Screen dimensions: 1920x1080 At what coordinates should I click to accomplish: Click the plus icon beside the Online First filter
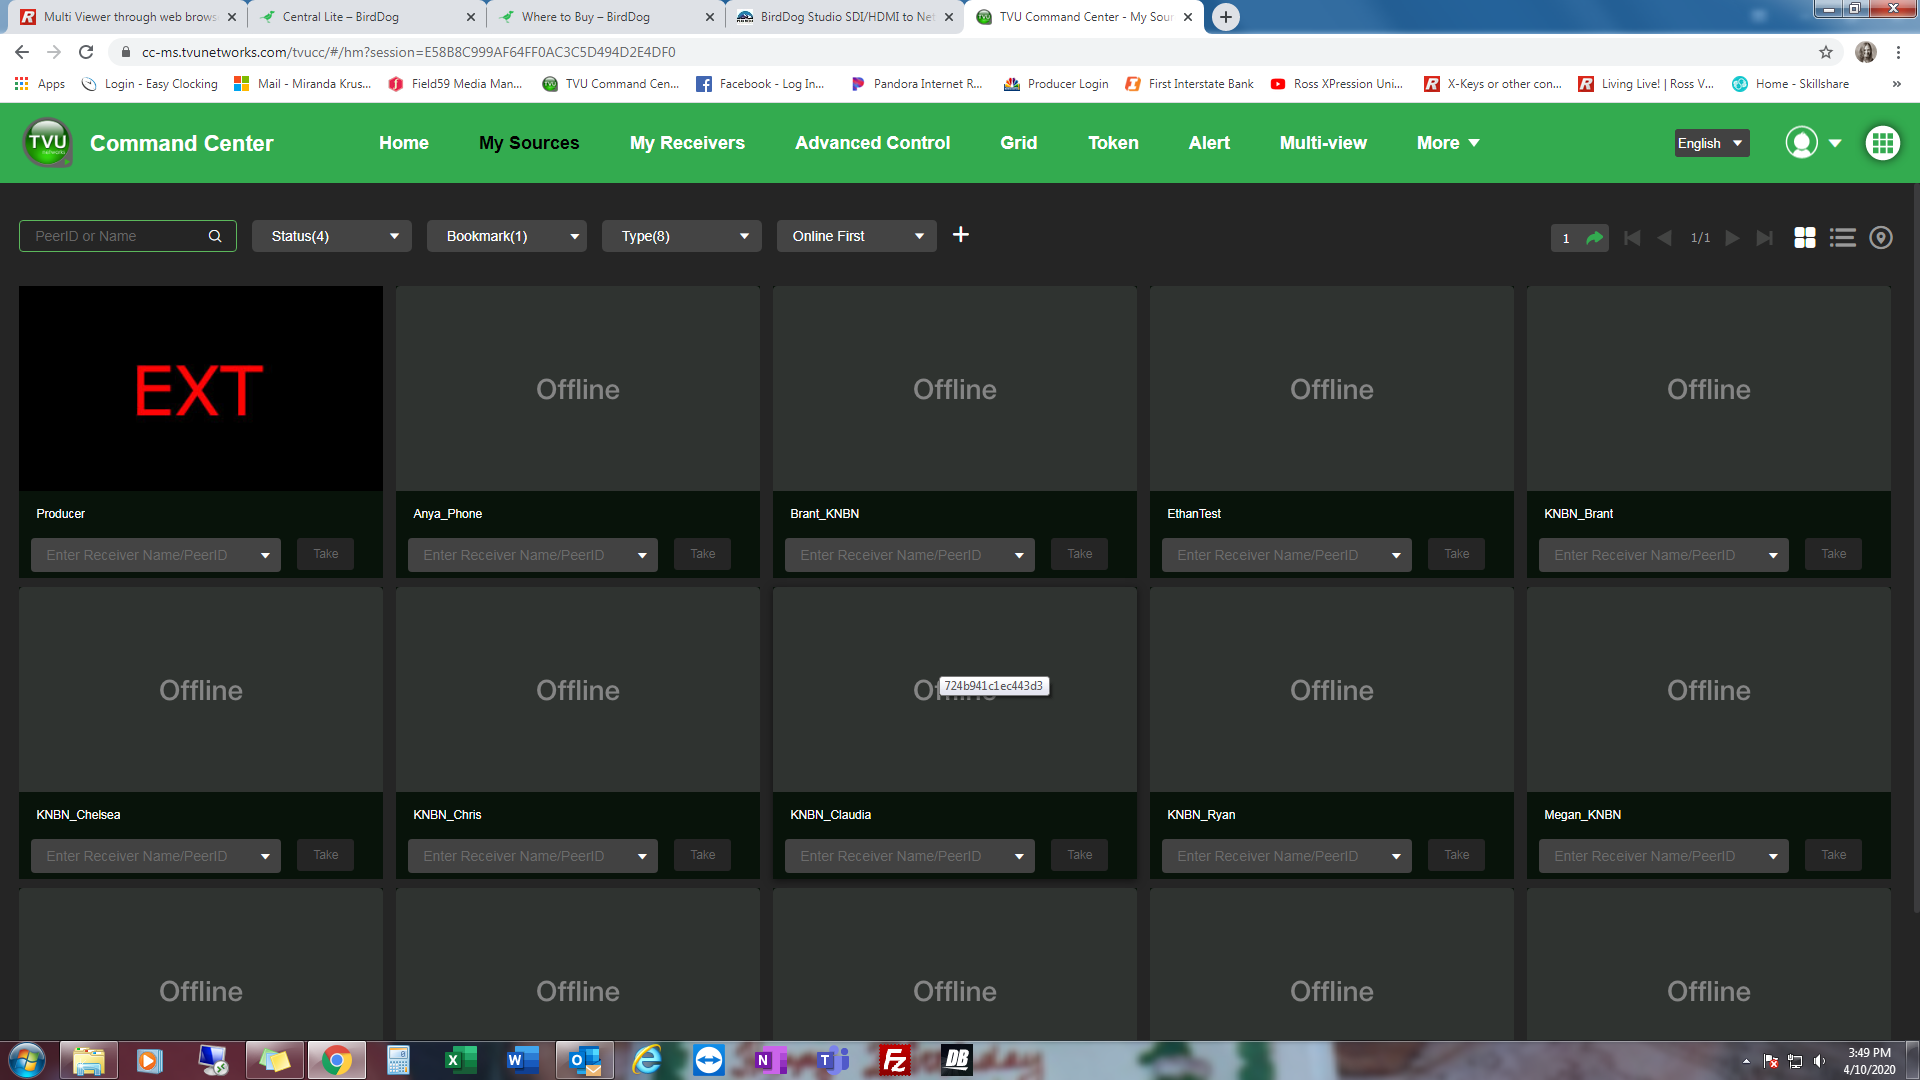click(x=960, y=235)
